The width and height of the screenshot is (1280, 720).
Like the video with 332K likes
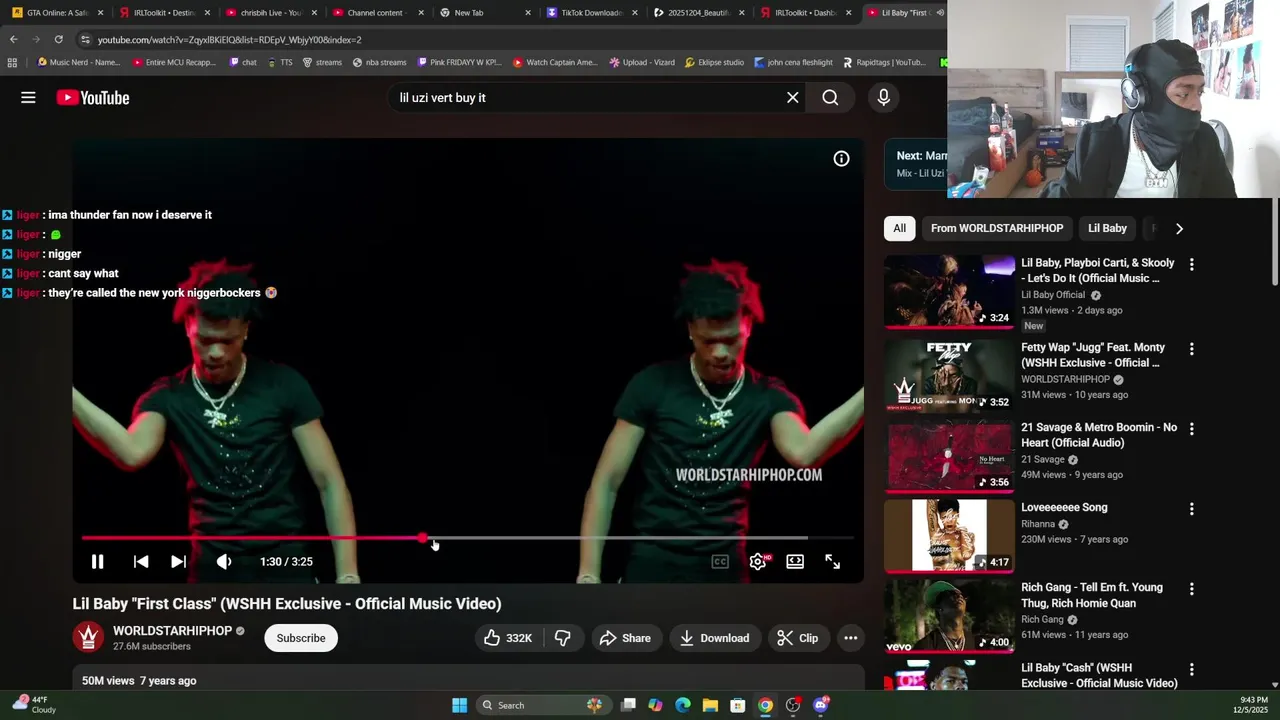point(508,638)
